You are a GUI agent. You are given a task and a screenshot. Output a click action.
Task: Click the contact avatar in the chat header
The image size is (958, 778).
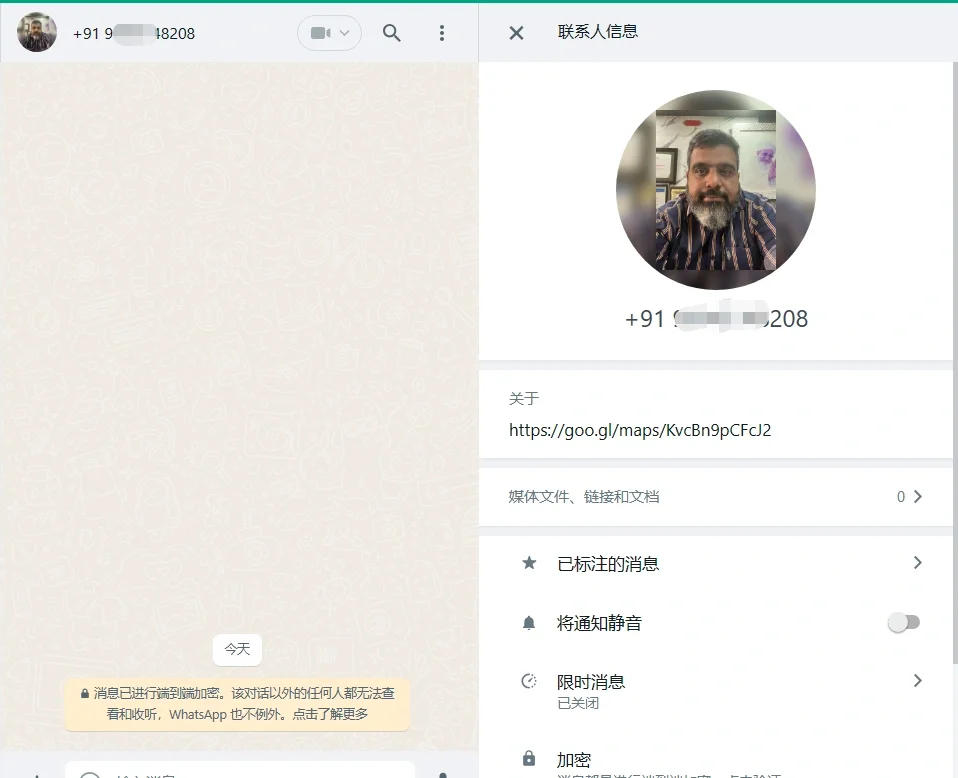pos(36,32)
